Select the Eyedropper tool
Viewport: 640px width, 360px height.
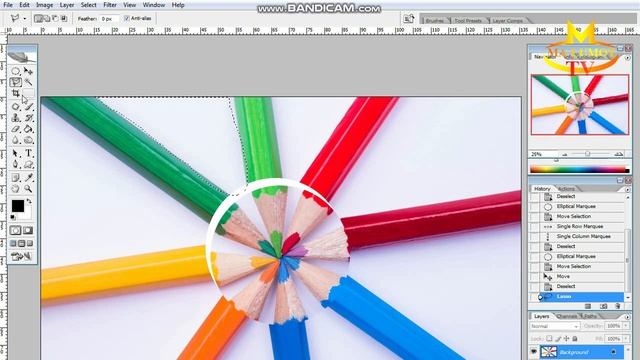pos(28,178)
